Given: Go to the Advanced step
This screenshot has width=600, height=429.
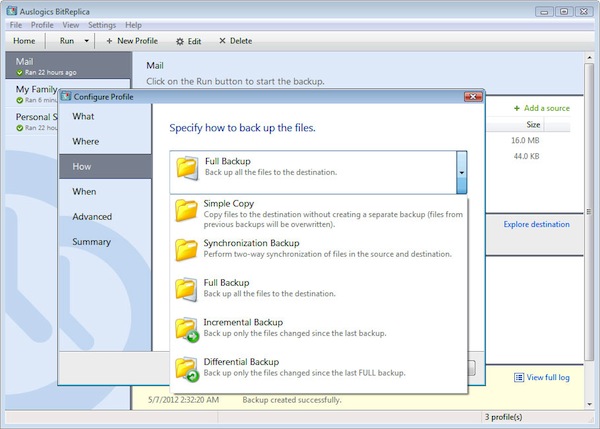Looking at the screenshot, I should 92,216.
